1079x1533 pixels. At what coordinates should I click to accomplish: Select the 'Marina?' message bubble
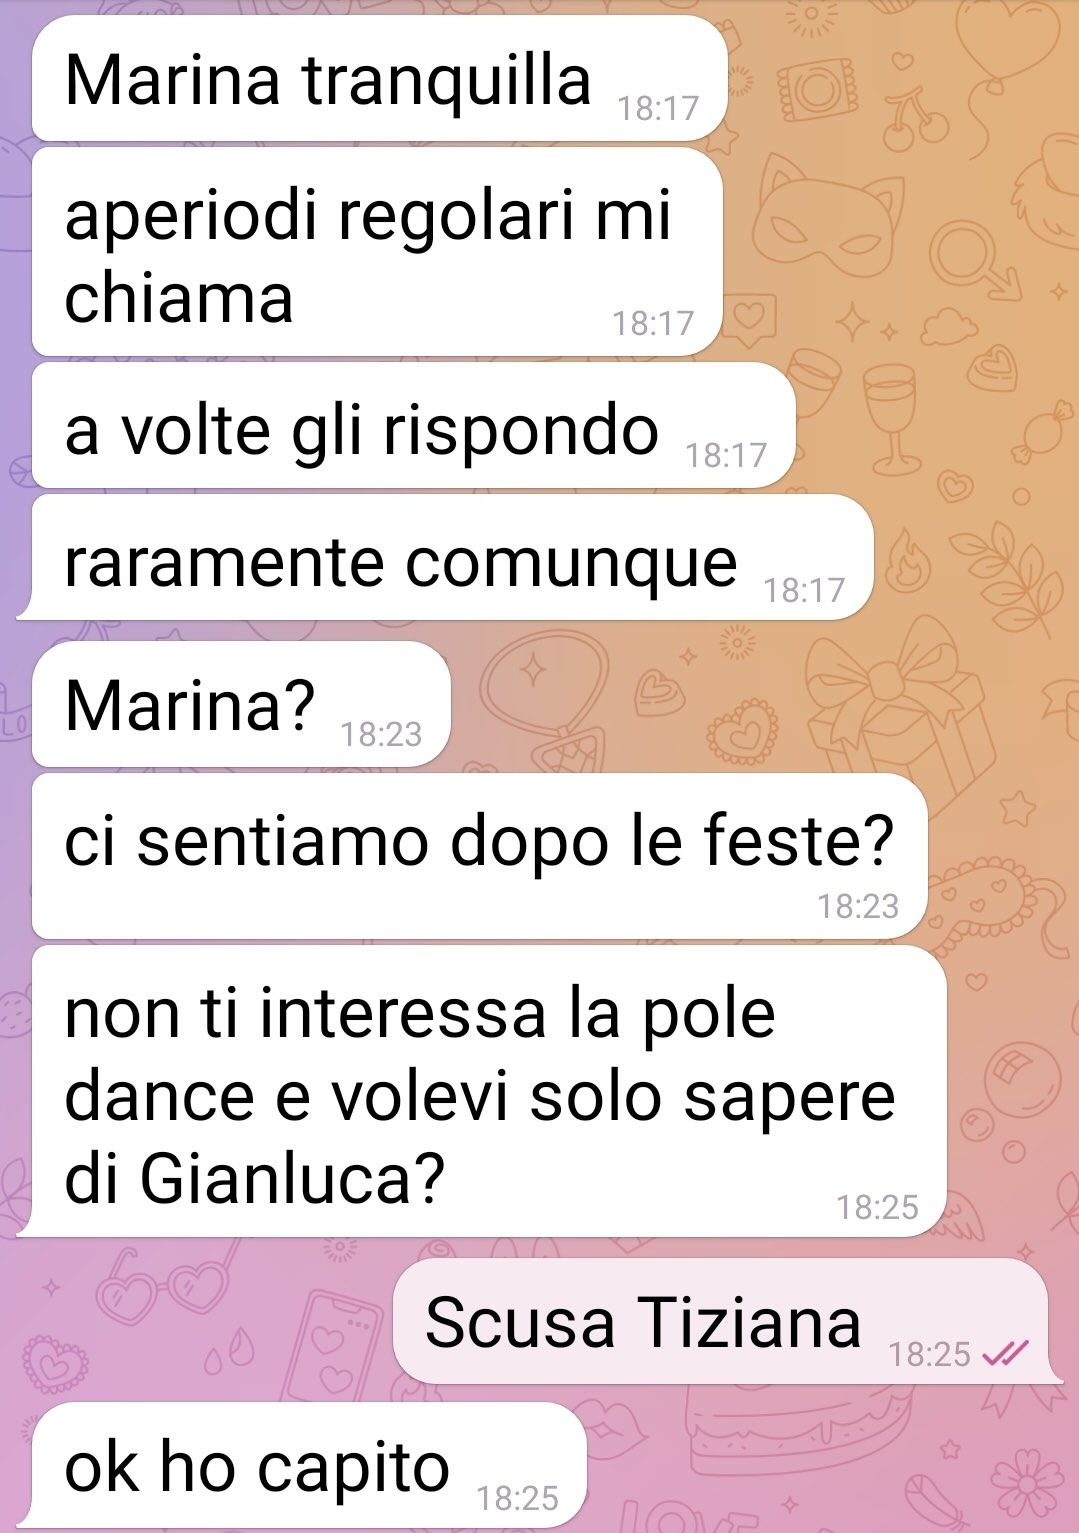(241, 704)
